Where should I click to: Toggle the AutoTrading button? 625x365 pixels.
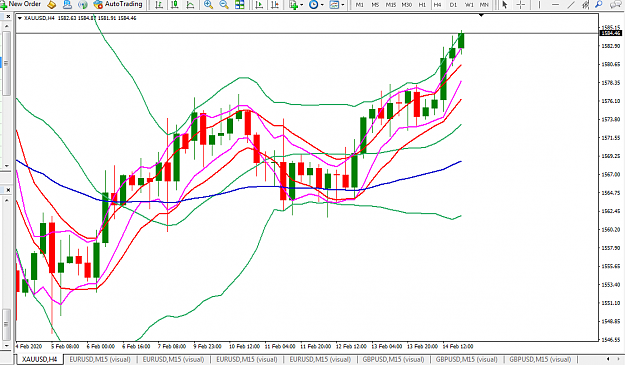click(x=118, y=4)
